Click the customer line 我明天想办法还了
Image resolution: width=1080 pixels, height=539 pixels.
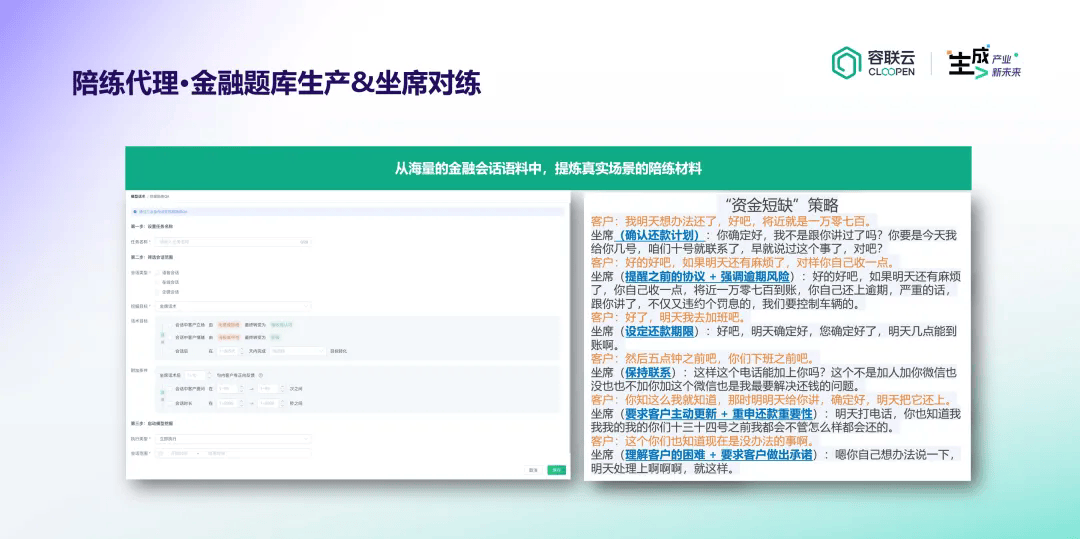click(731, 221)
